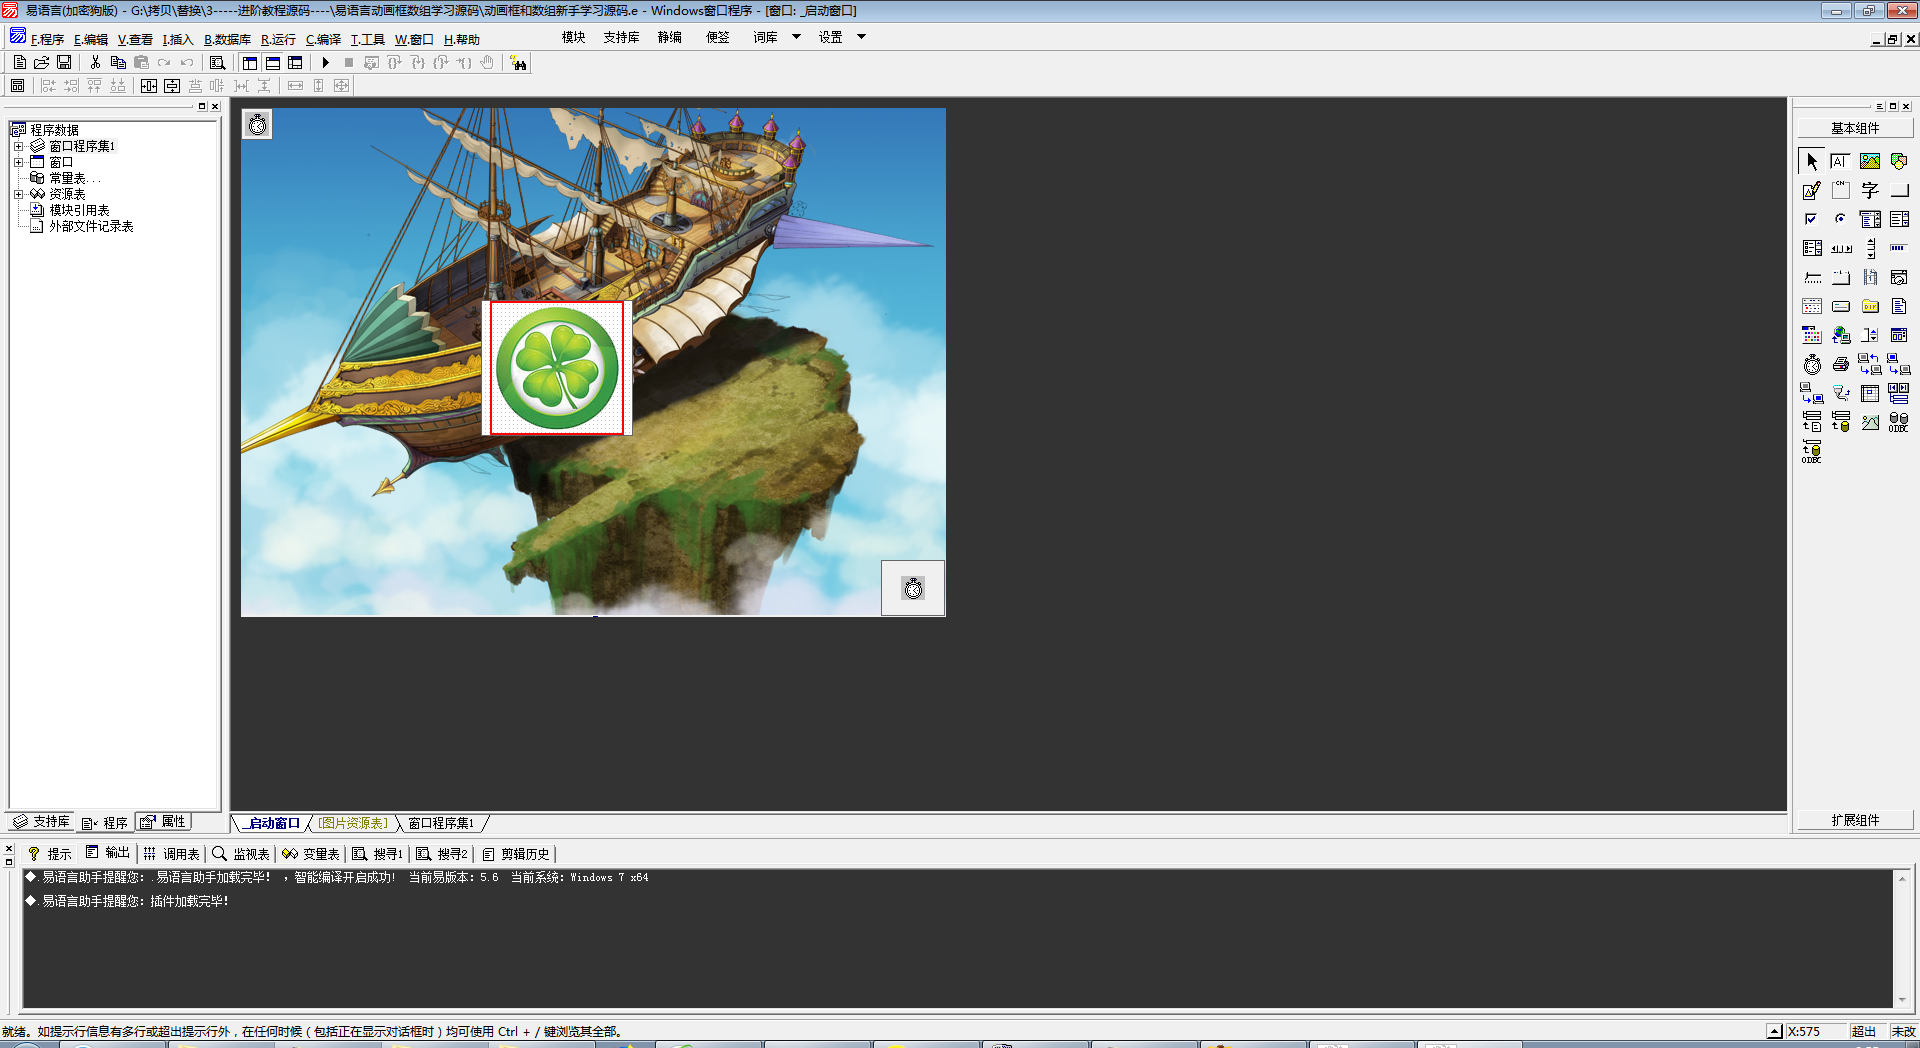Open the T.工具 menu

(x=367, y=39)
